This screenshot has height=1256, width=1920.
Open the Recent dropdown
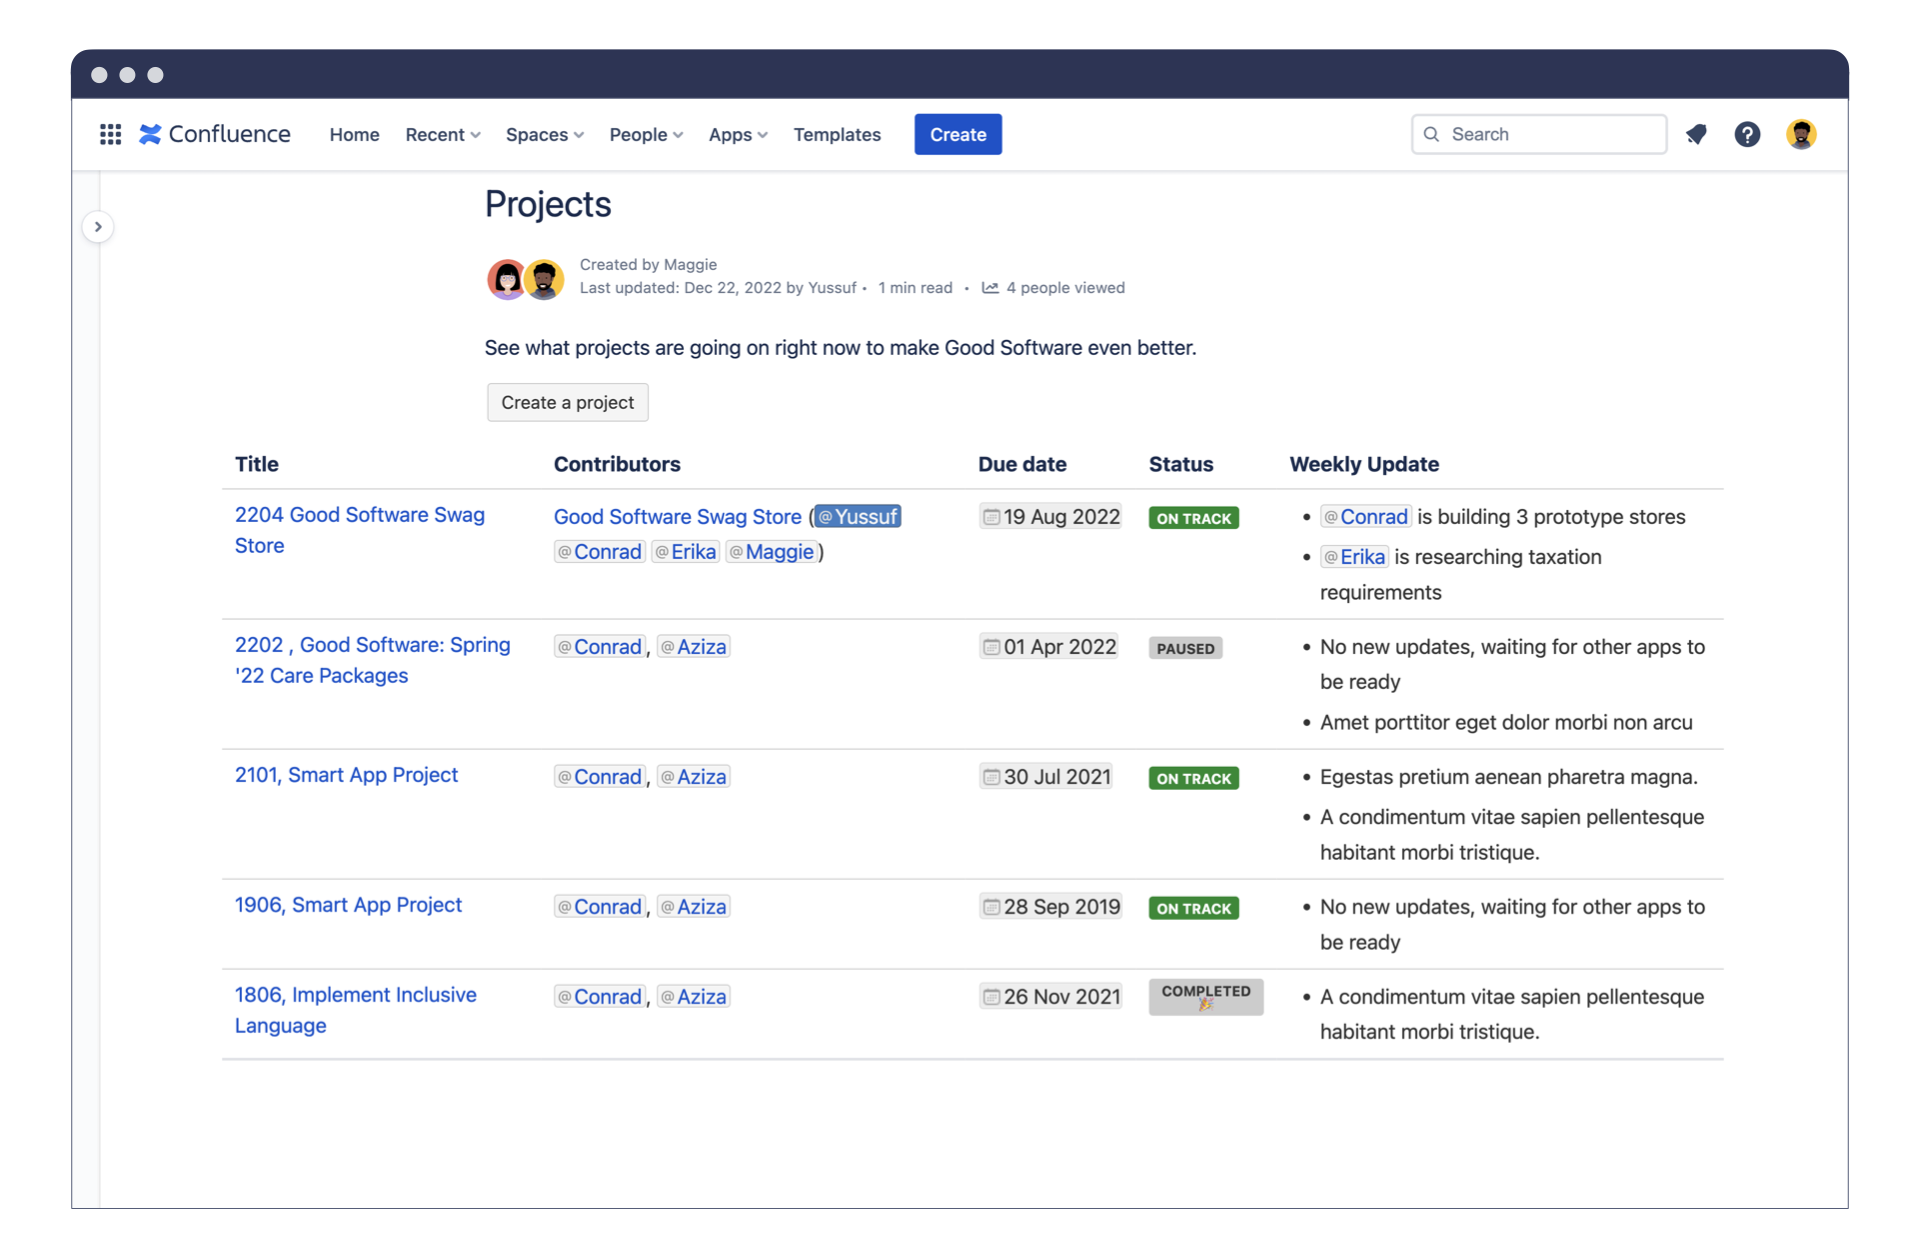tap(443, 134)
